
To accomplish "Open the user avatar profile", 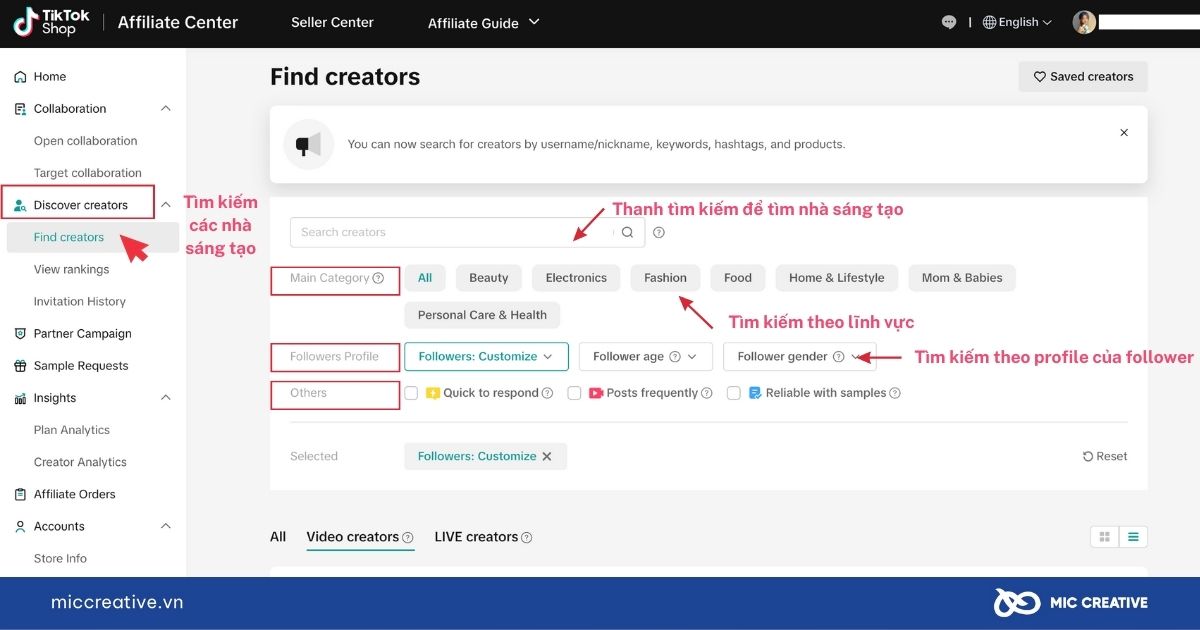I will 1084,22.
